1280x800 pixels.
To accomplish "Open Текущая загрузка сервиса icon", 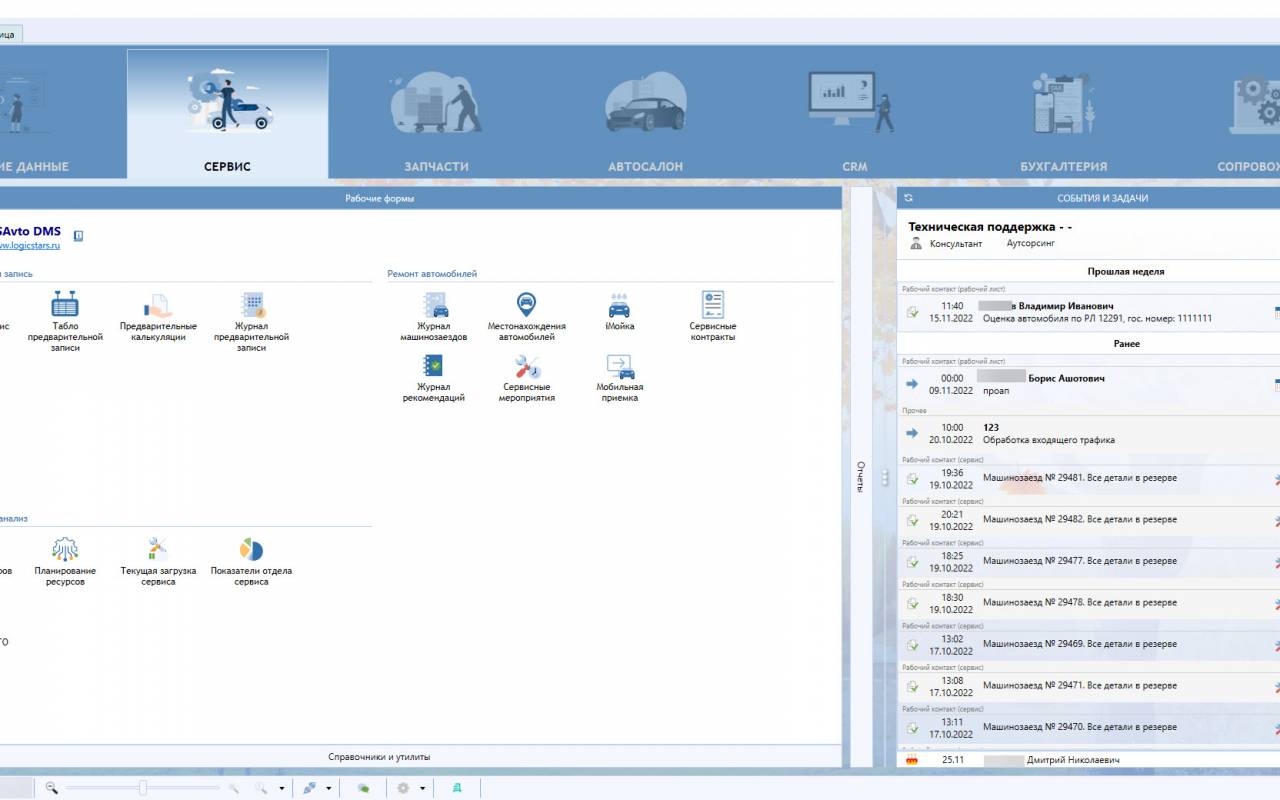I will point(158,562).
